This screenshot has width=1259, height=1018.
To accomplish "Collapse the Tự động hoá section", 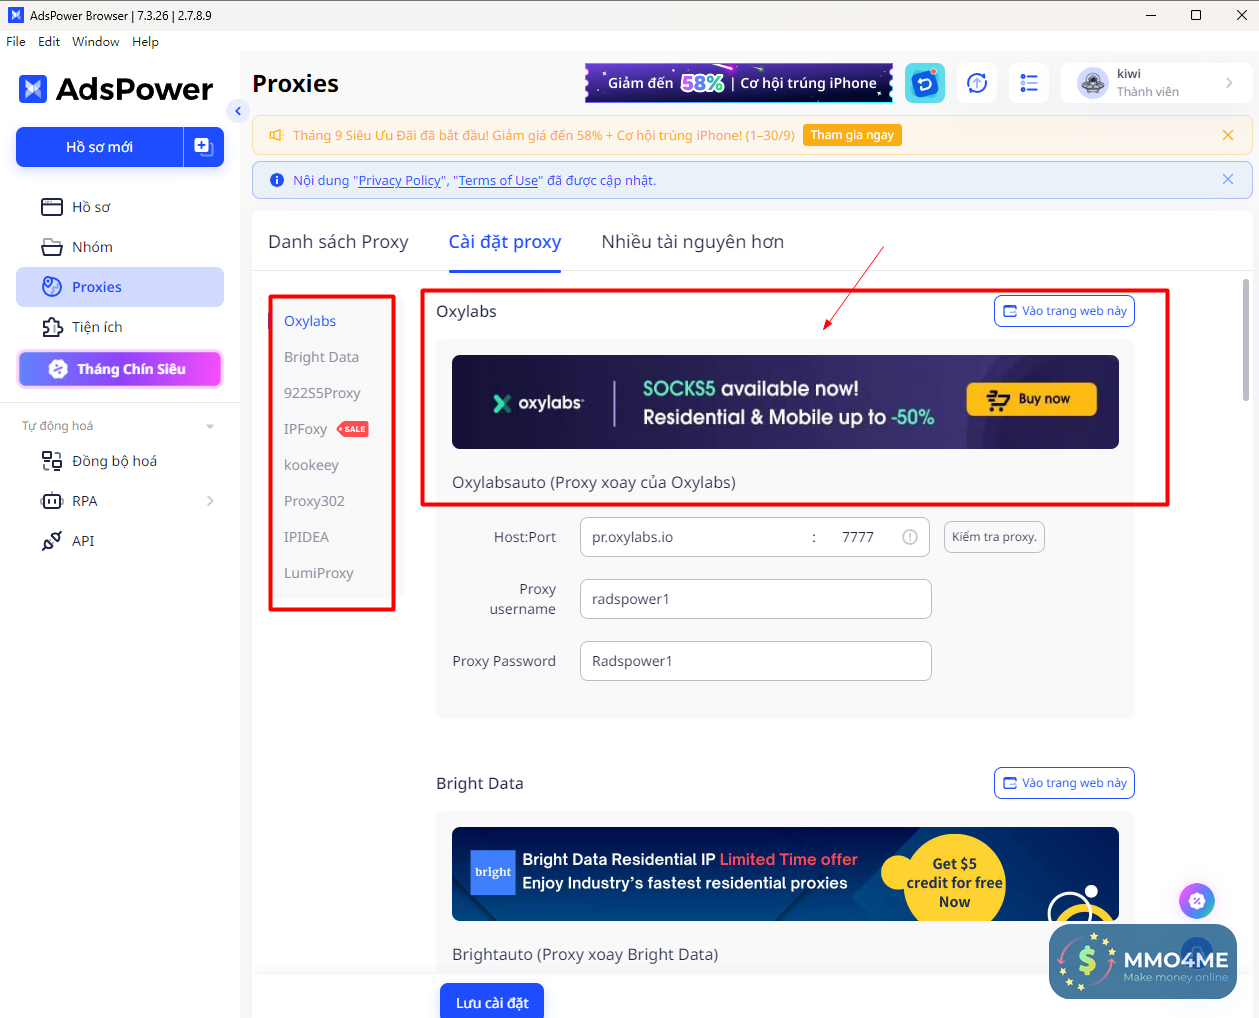I will point(210,427).
